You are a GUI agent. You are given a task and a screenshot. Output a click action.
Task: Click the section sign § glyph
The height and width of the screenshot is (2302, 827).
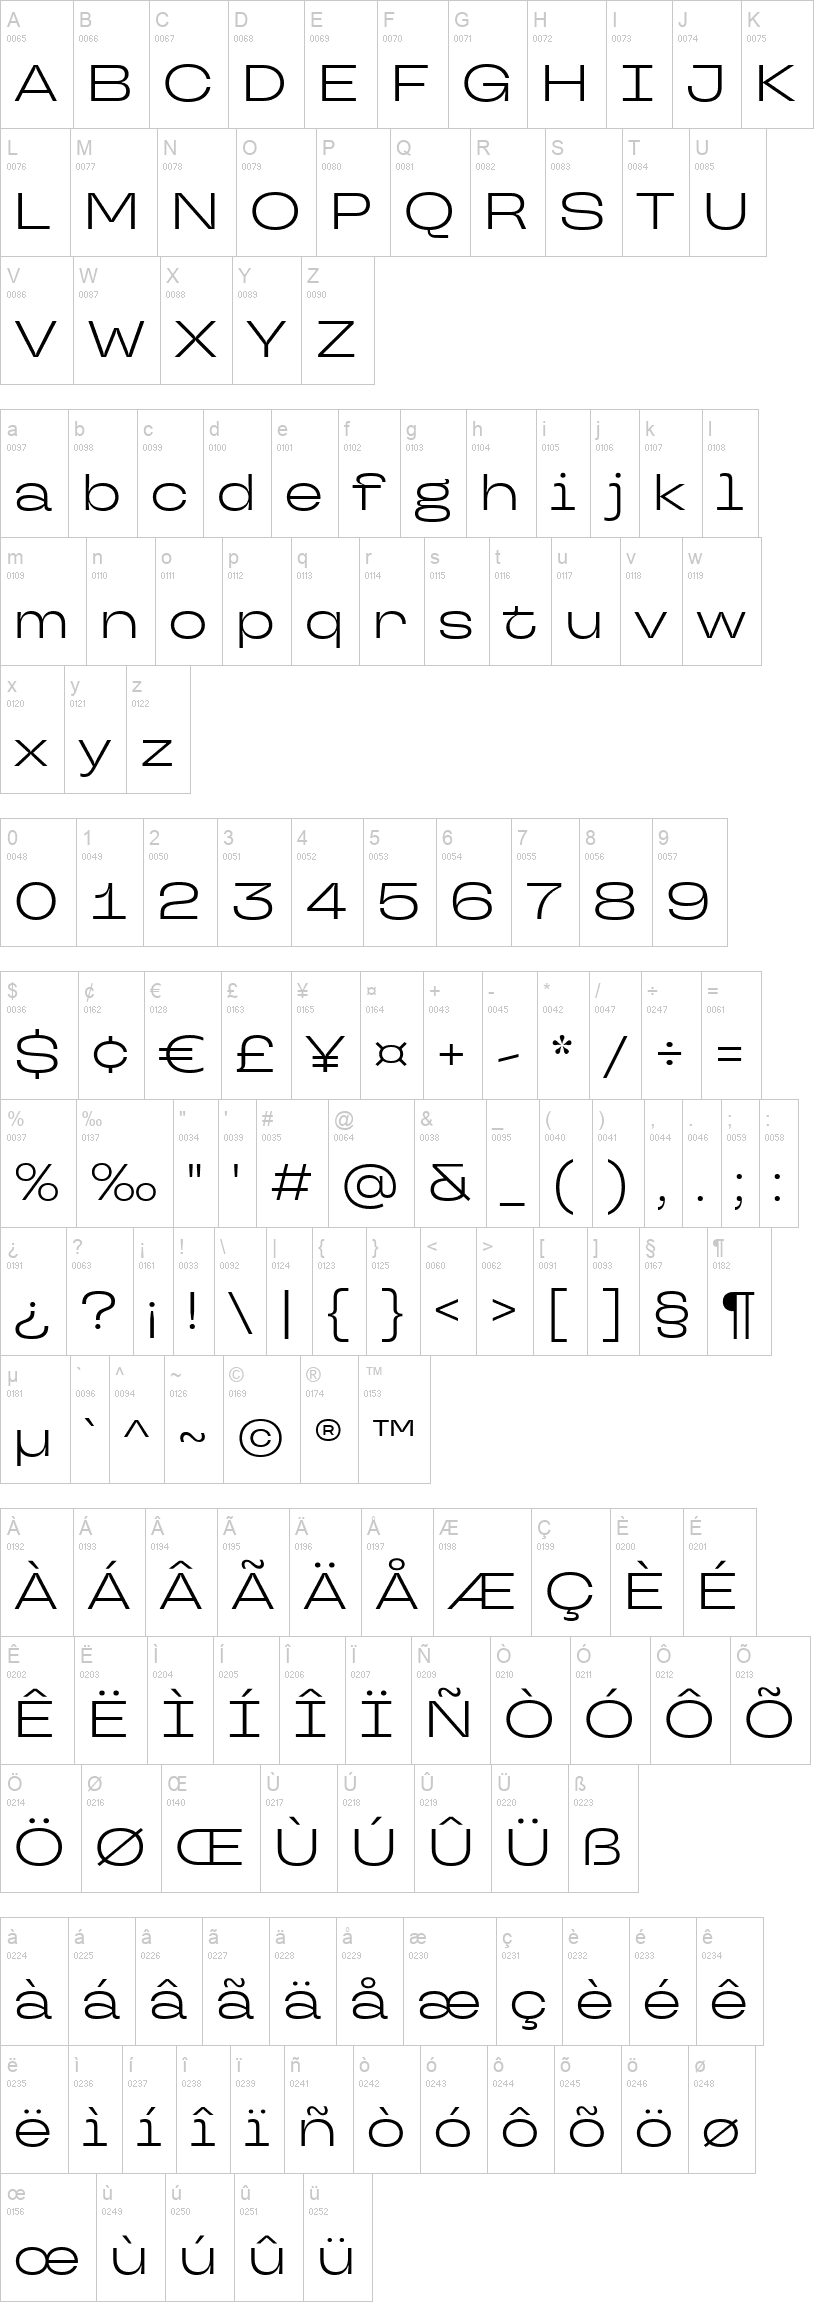(672, 1314)
